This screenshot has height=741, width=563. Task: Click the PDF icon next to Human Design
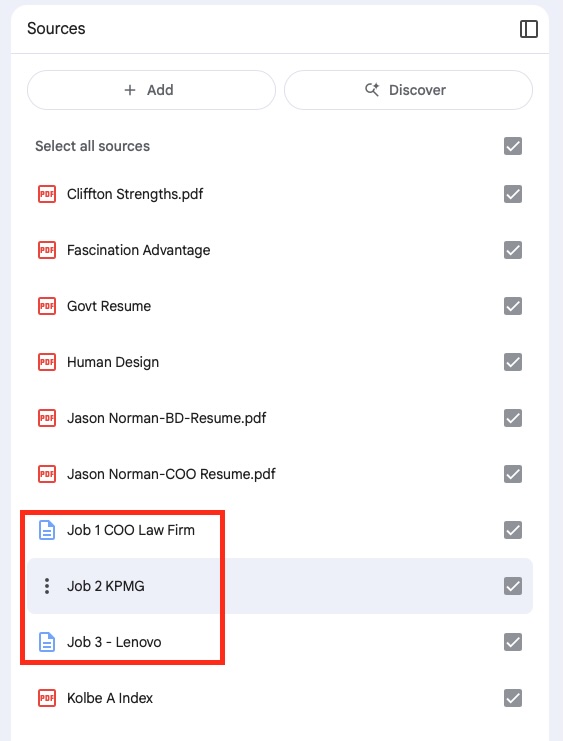(47, 362)
